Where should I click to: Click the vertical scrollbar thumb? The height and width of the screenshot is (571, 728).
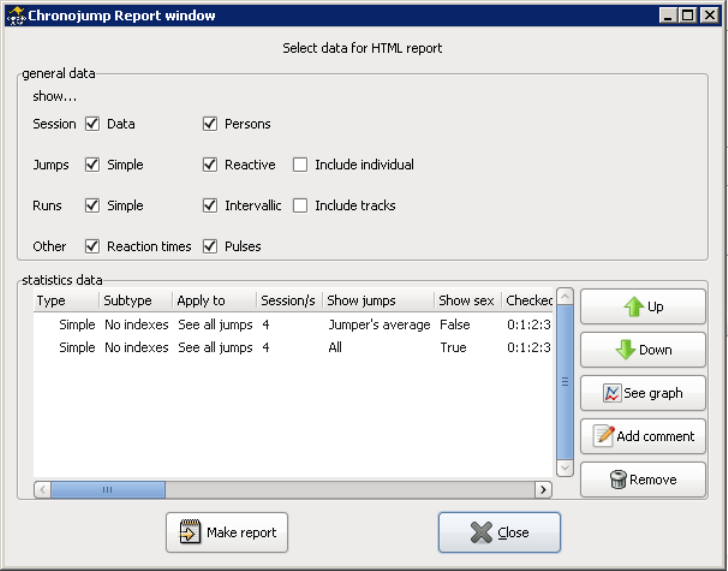(x=565, y=382)
